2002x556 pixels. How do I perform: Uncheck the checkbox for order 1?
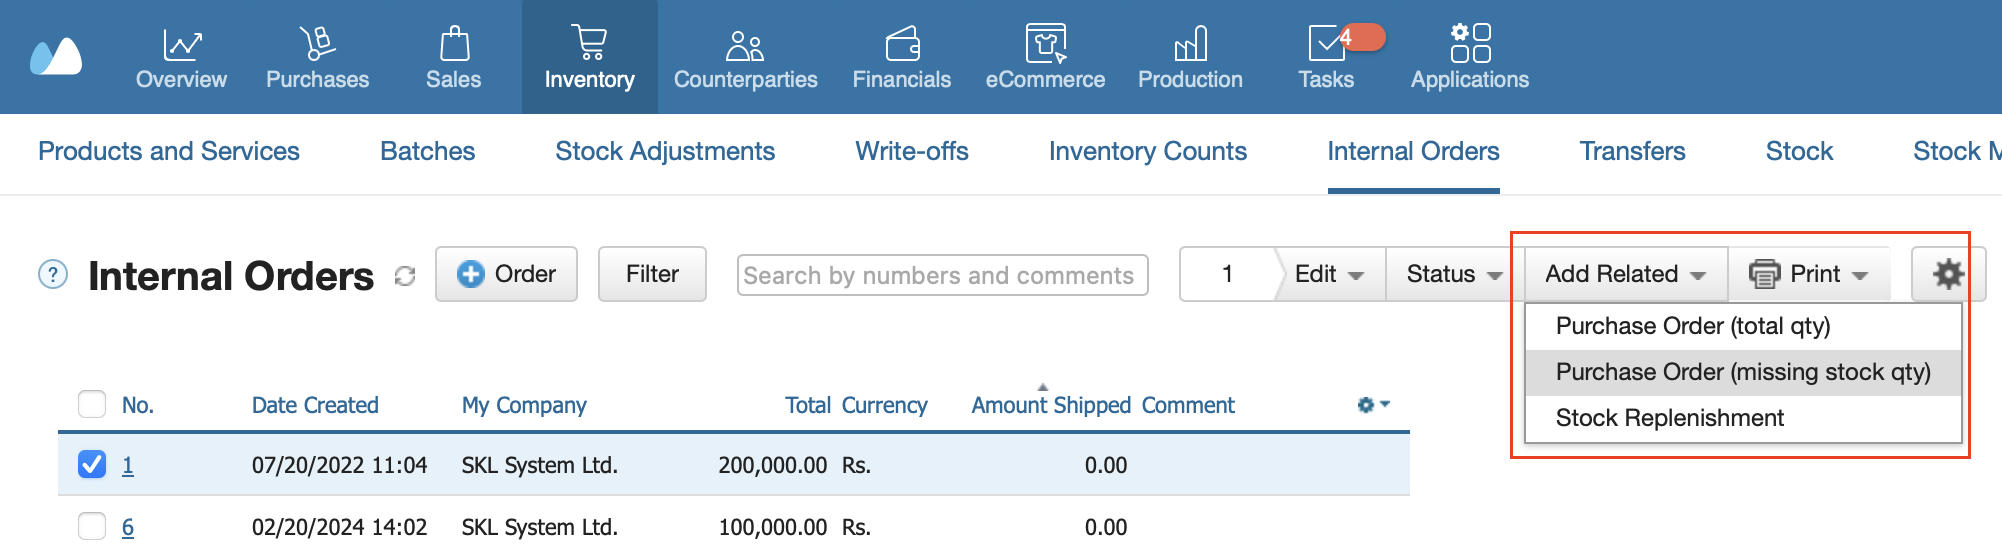coord(92,464)
